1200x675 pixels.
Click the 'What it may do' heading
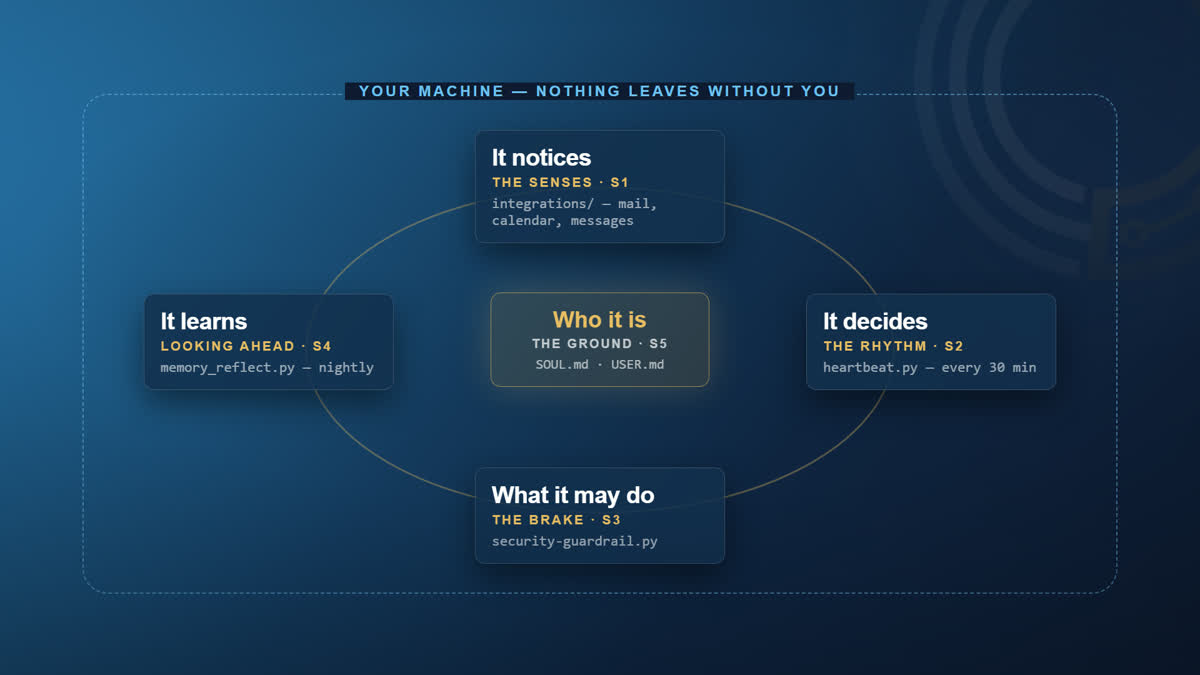(x=573, y=496)
